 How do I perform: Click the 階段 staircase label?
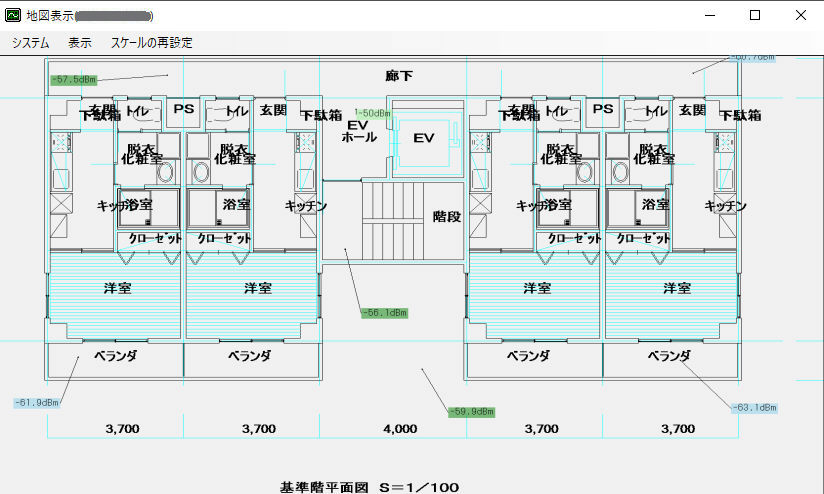[x=446, y=216]
